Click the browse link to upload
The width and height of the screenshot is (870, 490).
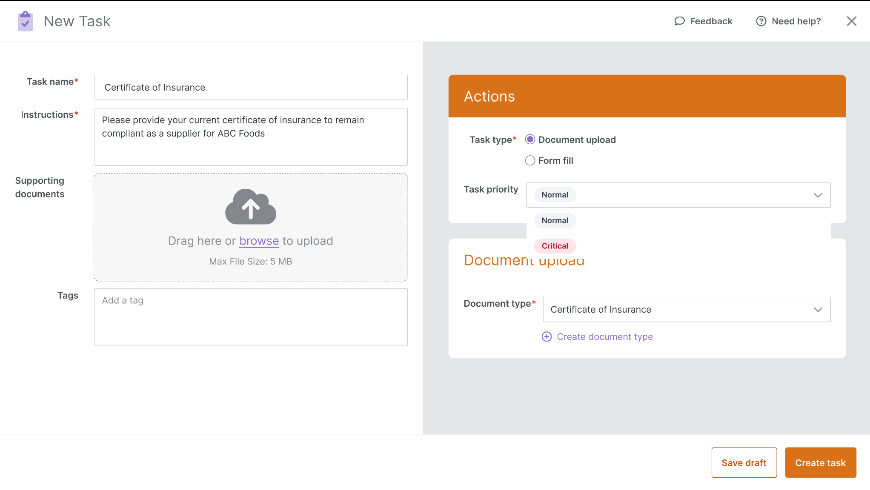pyautogui.click(x=259, y=241)
